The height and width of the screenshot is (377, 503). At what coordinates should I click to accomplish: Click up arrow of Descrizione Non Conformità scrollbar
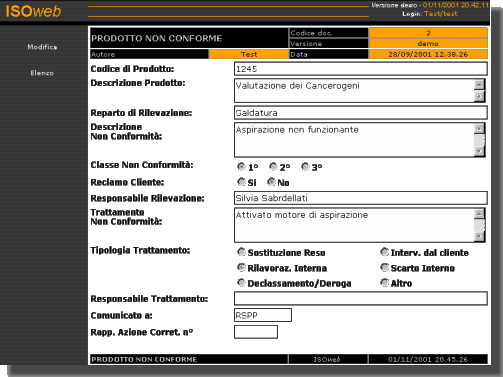(479, 129)
